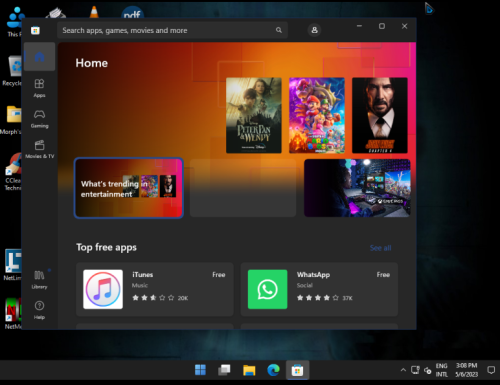Open the iTunes app card
The height and width of the screenshot is (385, 500).
pyautogui.click(x=155, y=289)
